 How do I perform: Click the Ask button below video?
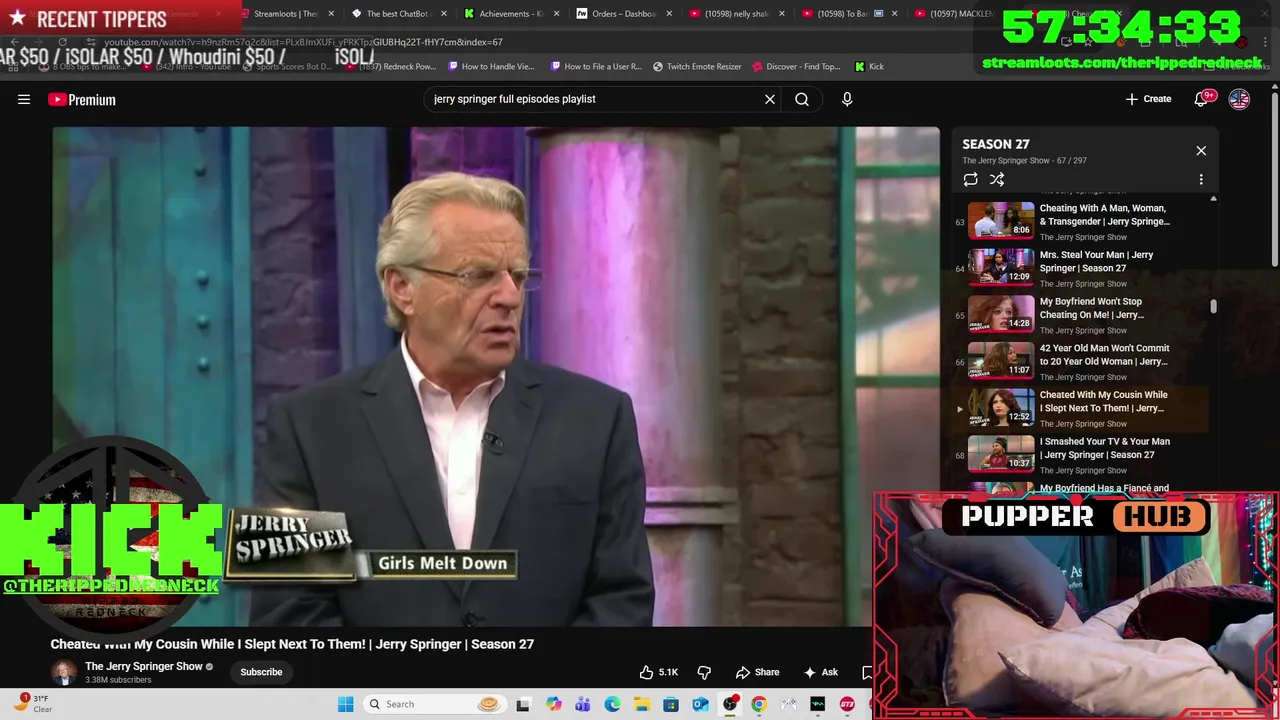820,672
